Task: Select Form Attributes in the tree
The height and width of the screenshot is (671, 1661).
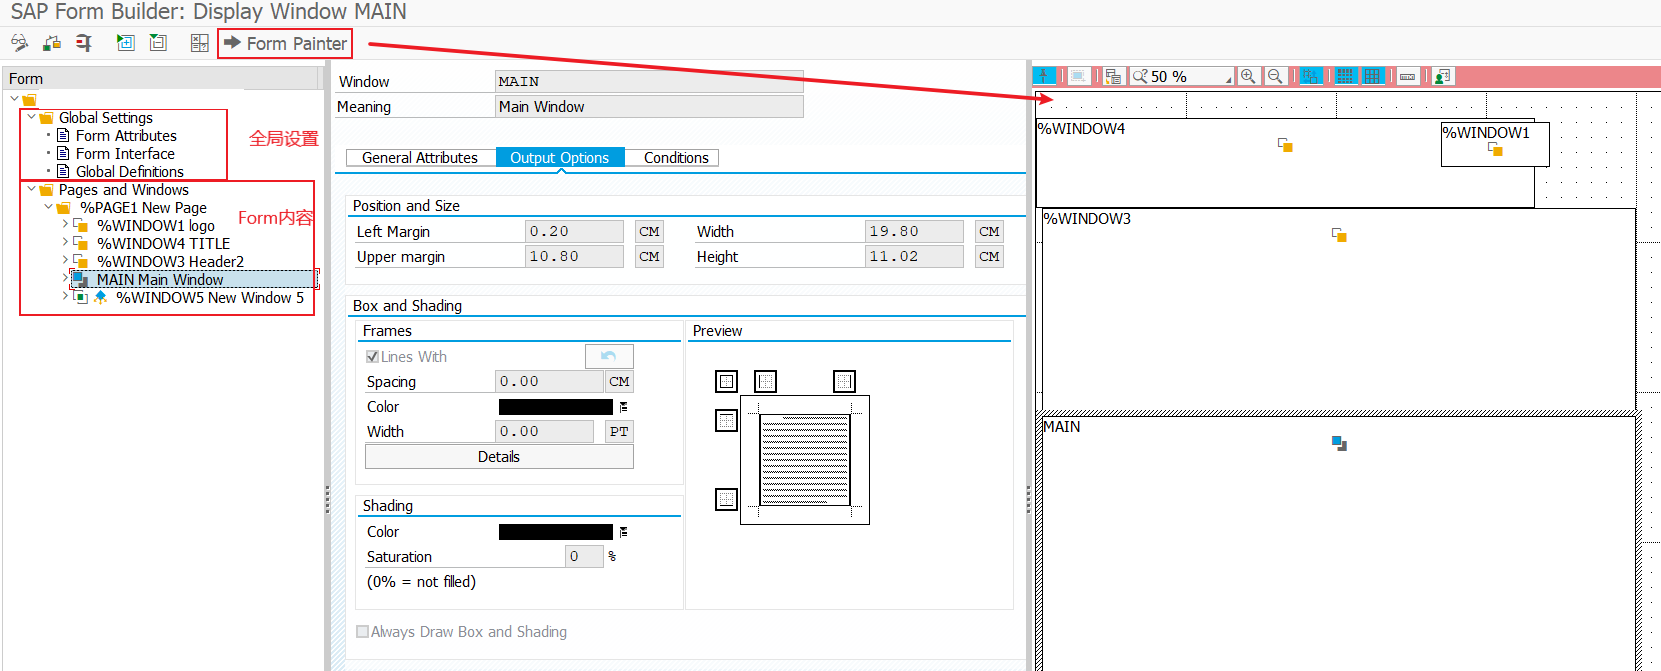Action: point(126,135)
